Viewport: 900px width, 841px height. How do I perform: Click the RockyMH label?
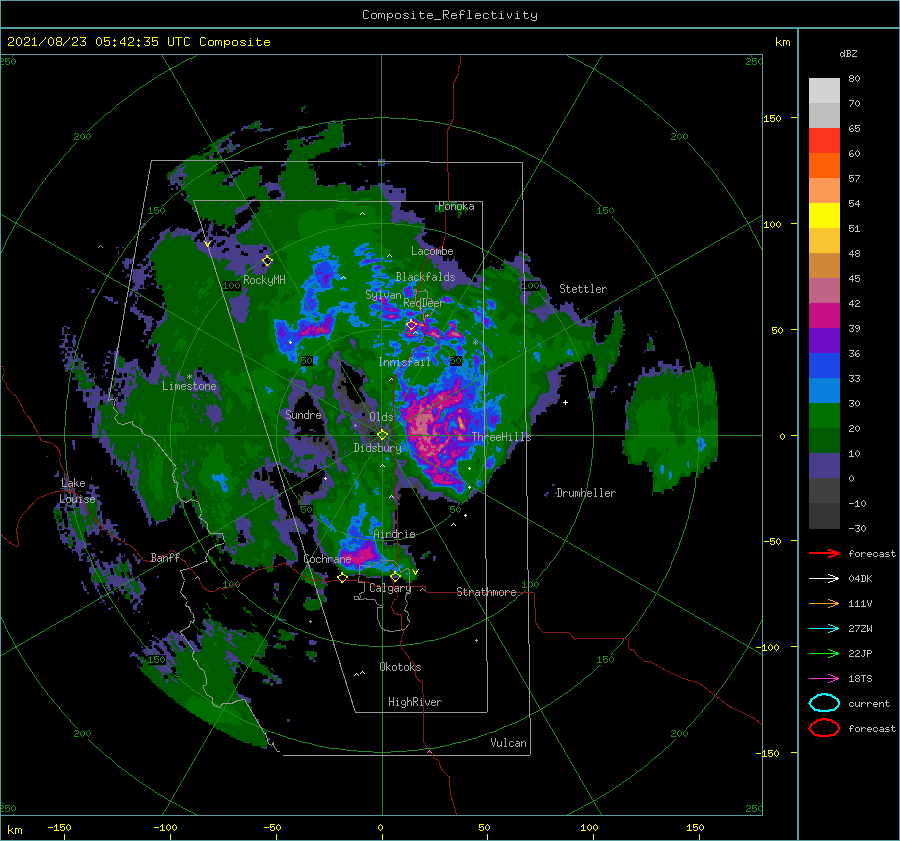264,280
